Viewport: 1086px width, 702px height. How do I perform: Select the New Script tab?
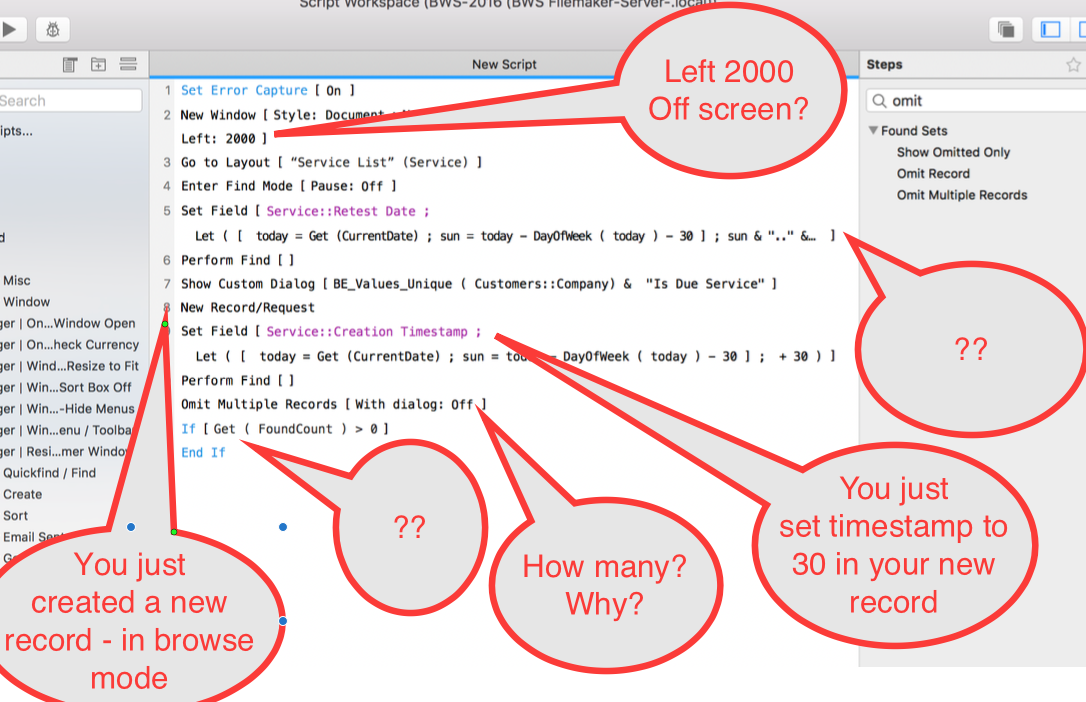pos(504,64)
